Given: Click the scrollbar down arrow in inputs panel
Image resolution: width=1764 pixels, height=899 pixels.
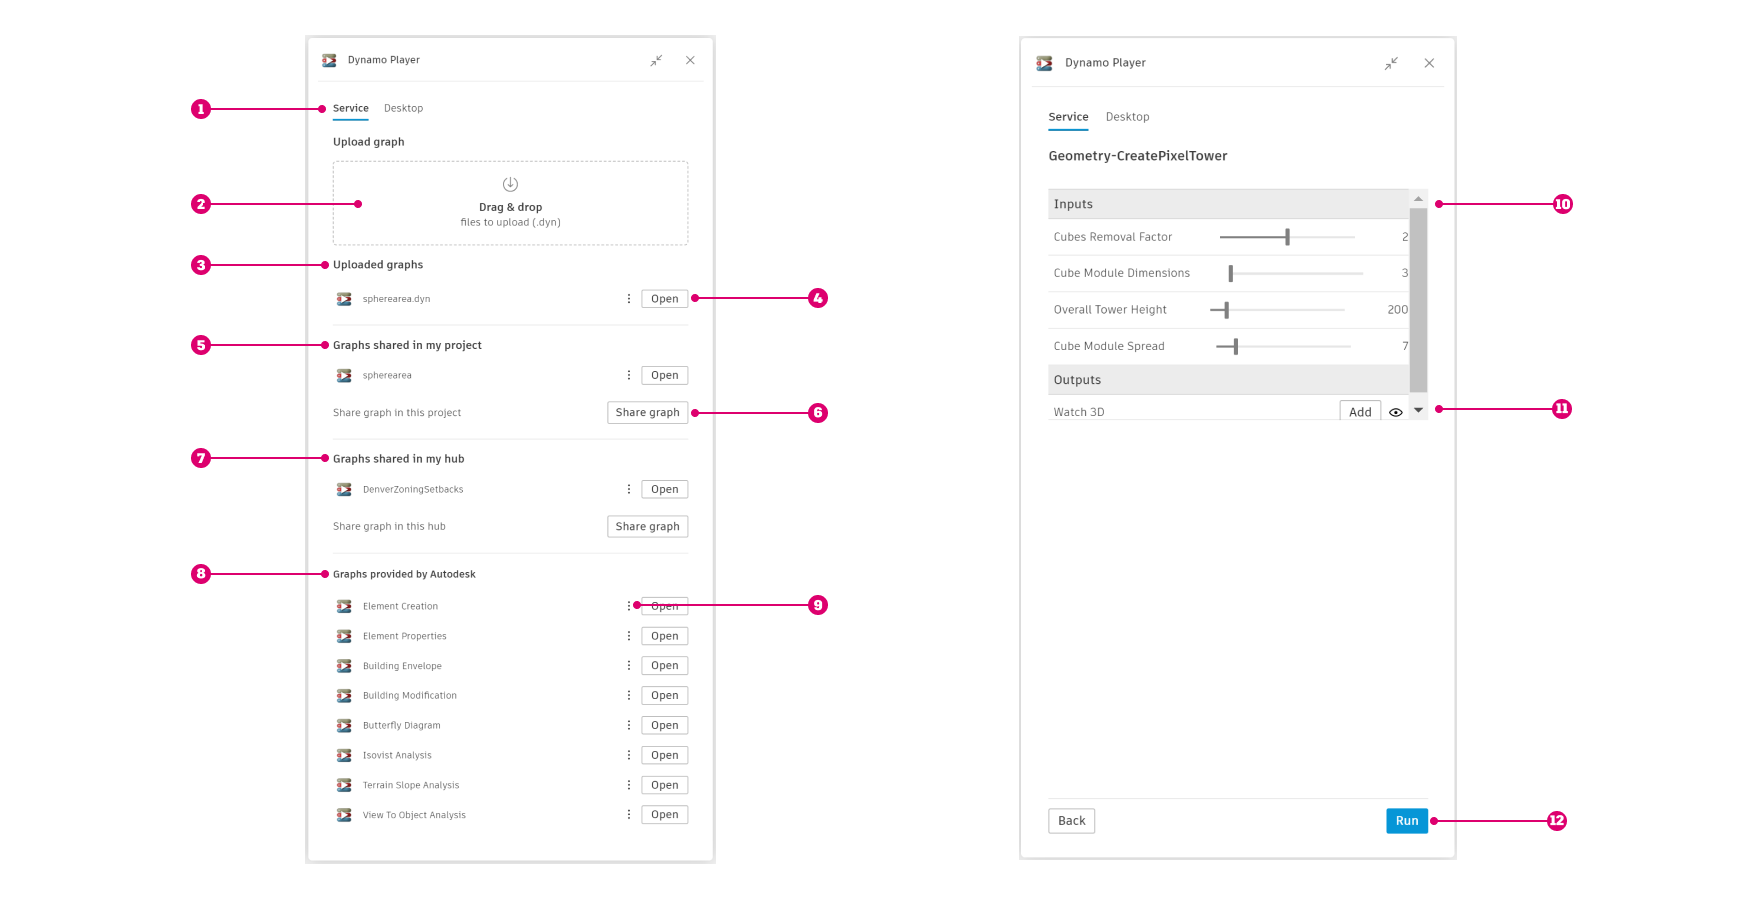Looking at the screenshot, I should tap(1418, 410).
